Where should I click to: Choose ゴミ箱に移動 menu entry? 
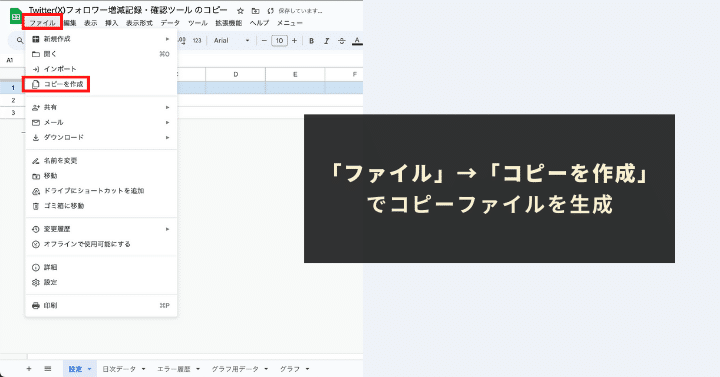pyautogui.click(x=101, y=206)
